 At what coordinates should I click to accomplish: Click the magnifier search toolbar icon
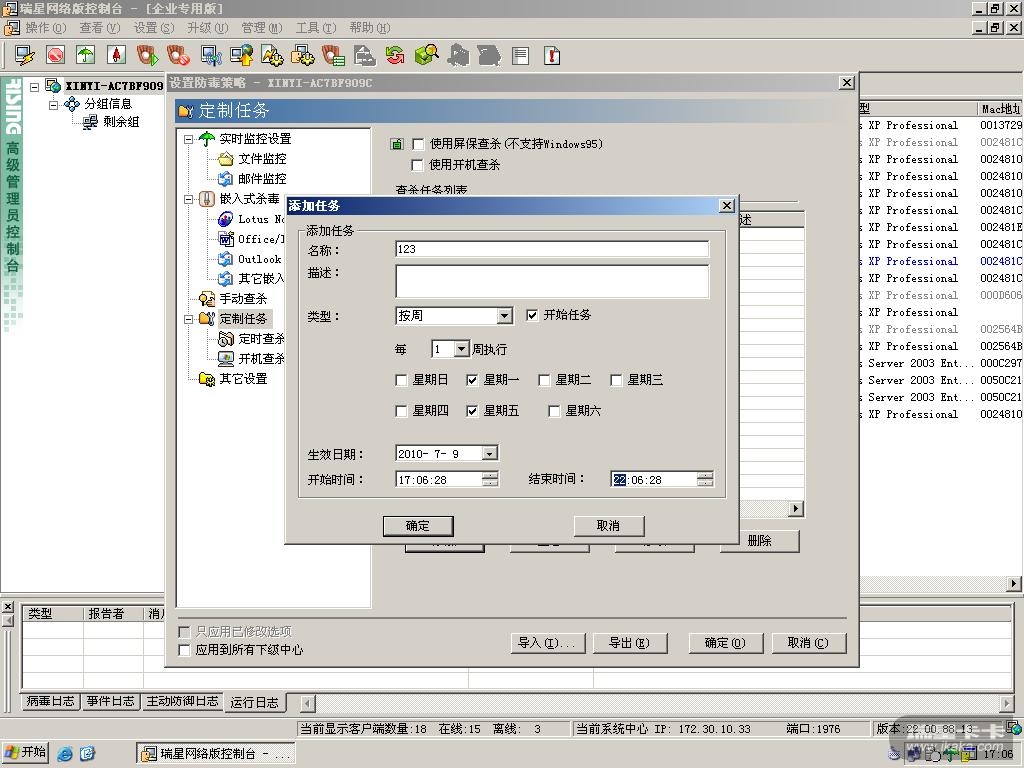pos(426,55)
